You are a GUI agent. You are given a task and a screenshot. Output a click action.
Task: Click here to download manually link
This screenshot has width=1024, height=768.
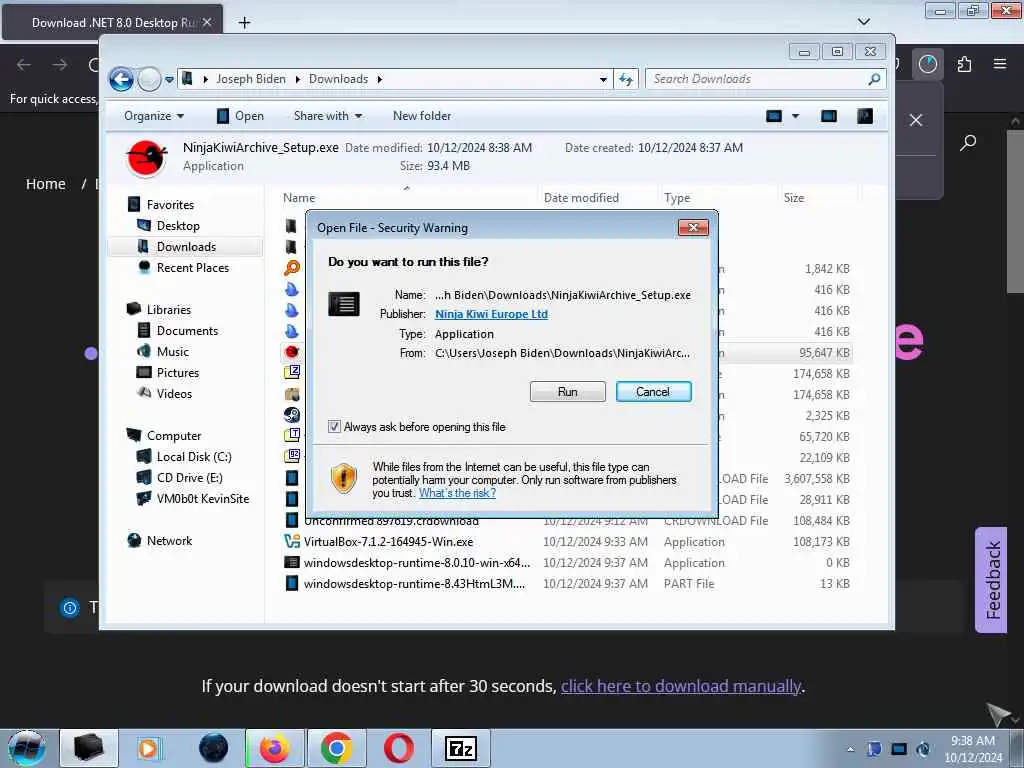pos(680,686)
